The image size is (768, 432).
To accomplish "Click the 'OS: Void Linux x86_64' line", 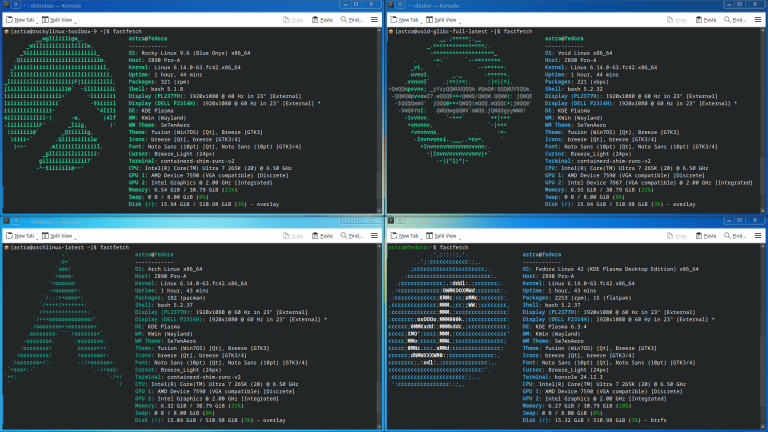I will pos(578,53).
